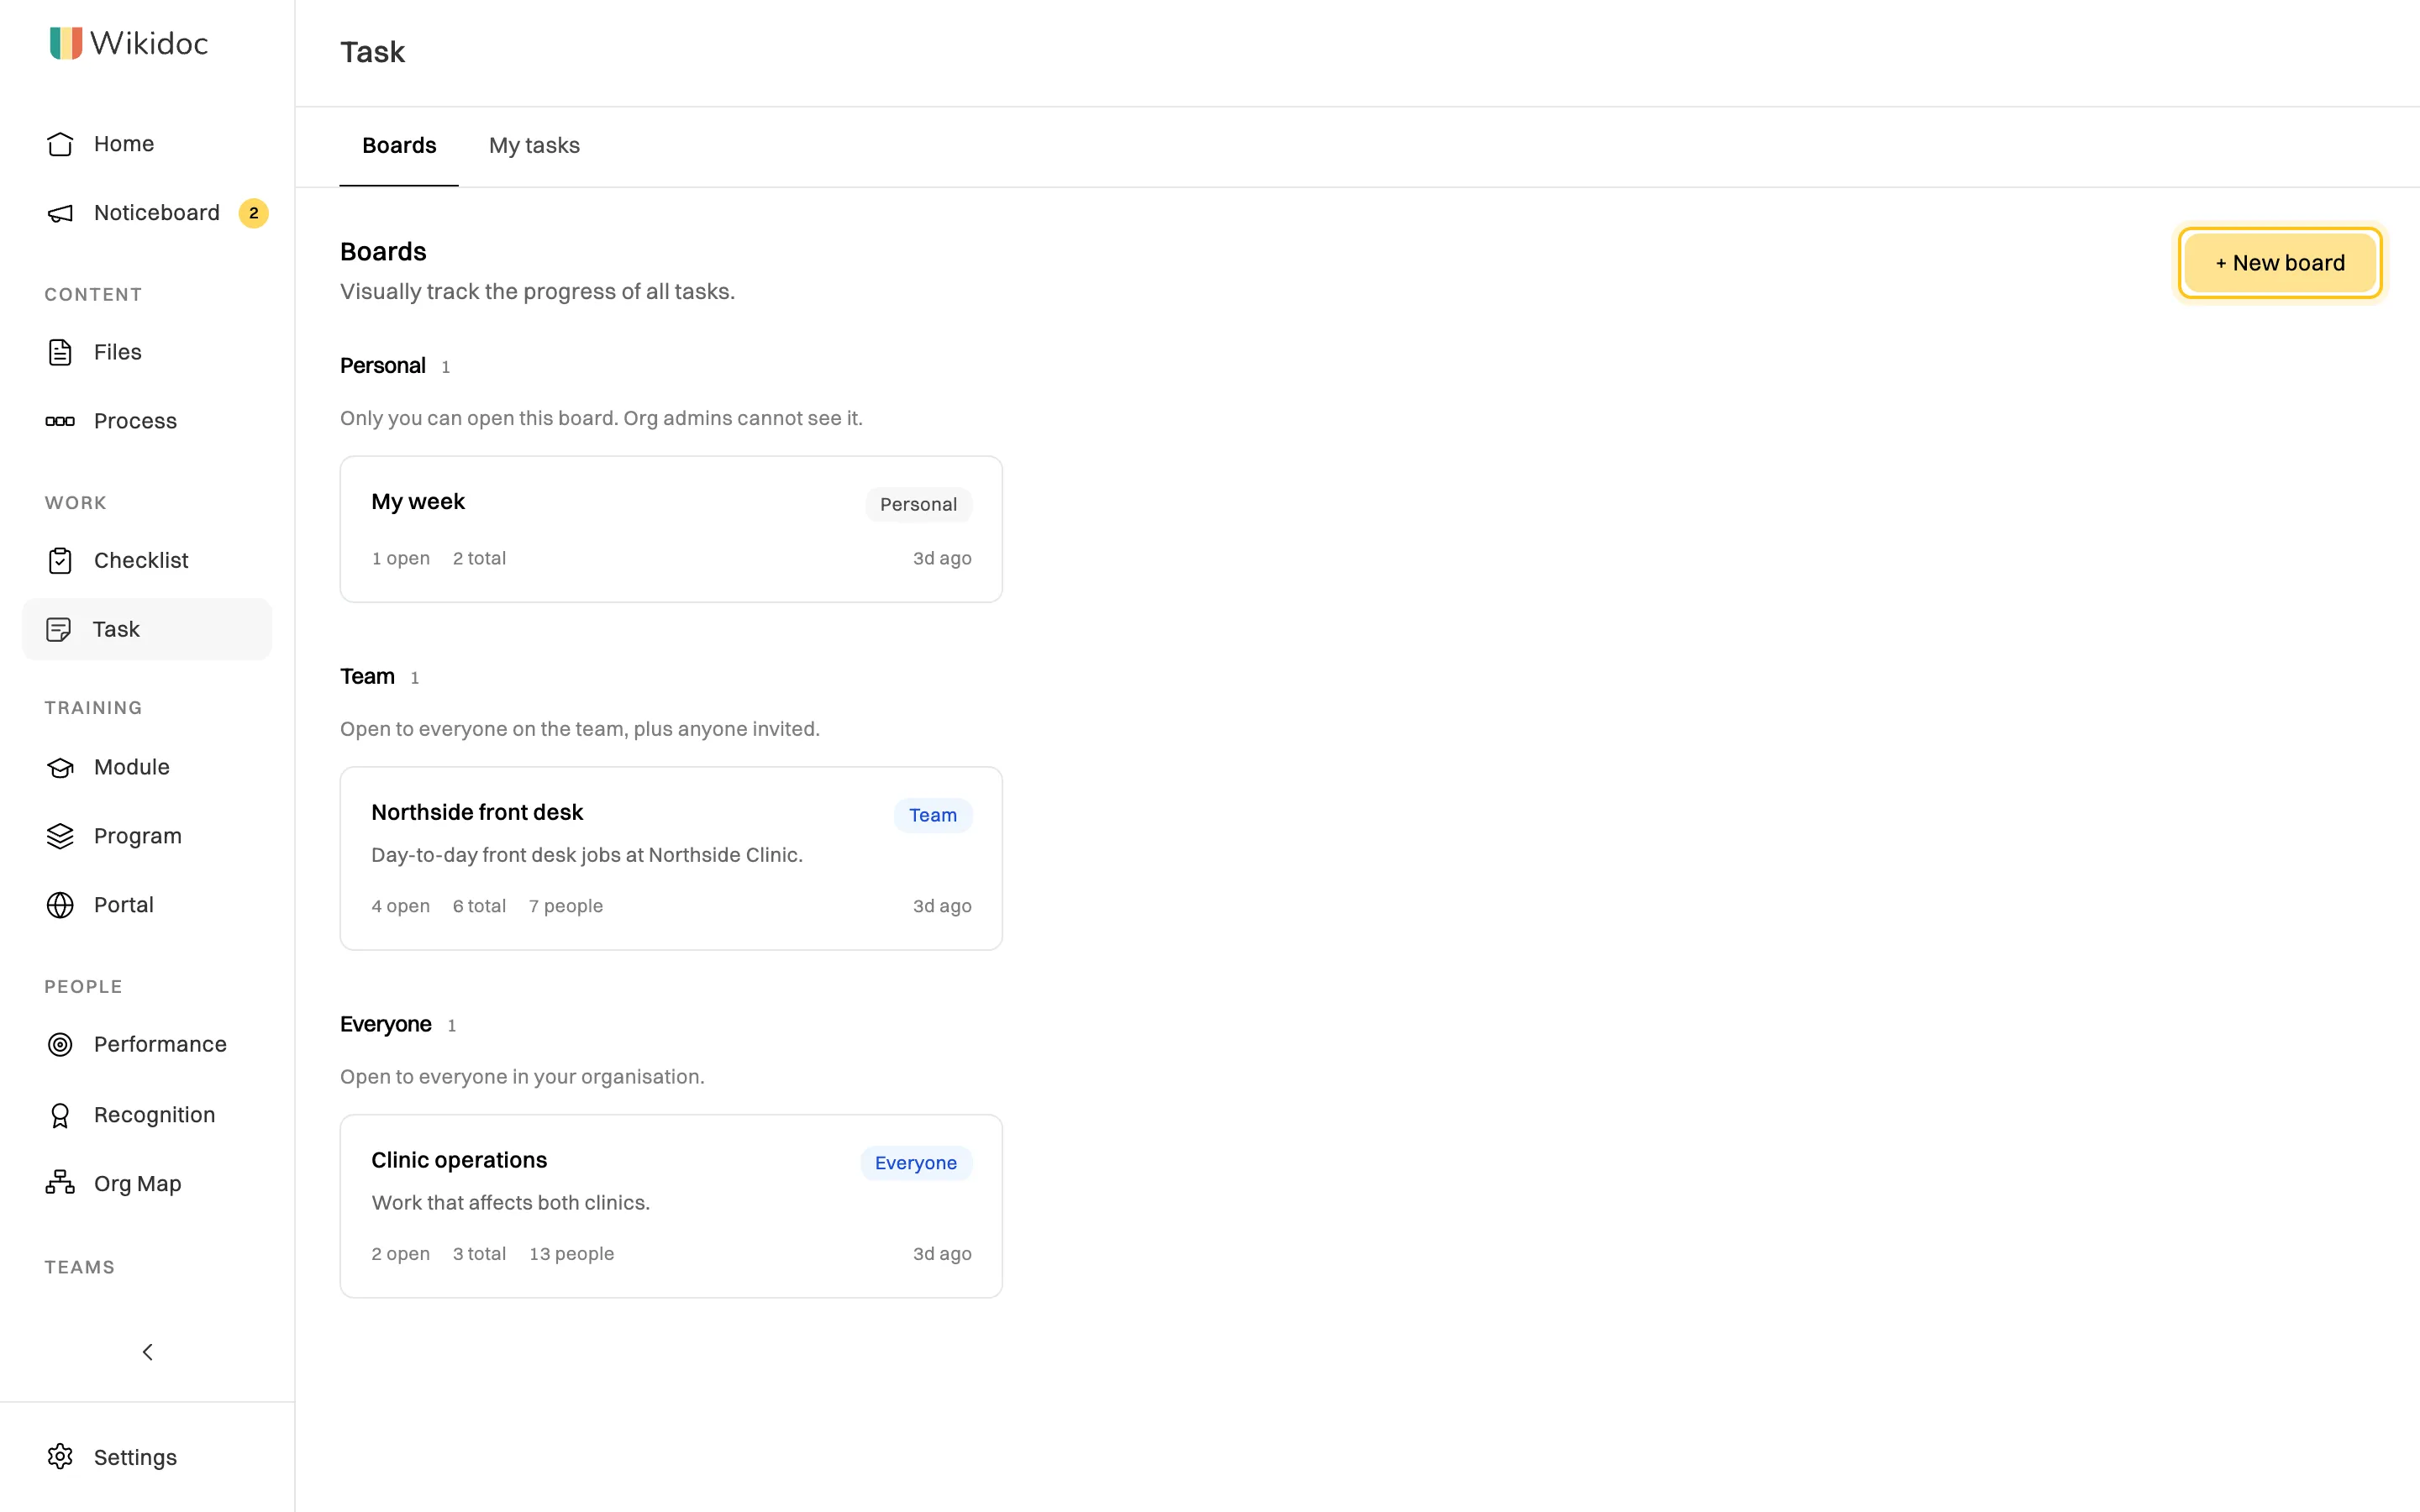Switch to the Boards tab
The width and height of the screenshot is (2420, 1512).
(399, 146)
